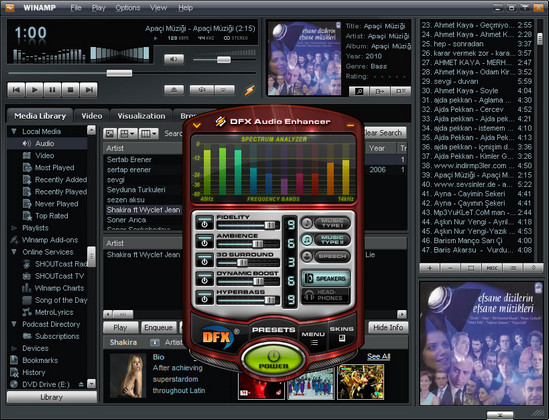Open the Play menu
The width and height of the screenshot is (549, 420).
(x=98, y=8)
